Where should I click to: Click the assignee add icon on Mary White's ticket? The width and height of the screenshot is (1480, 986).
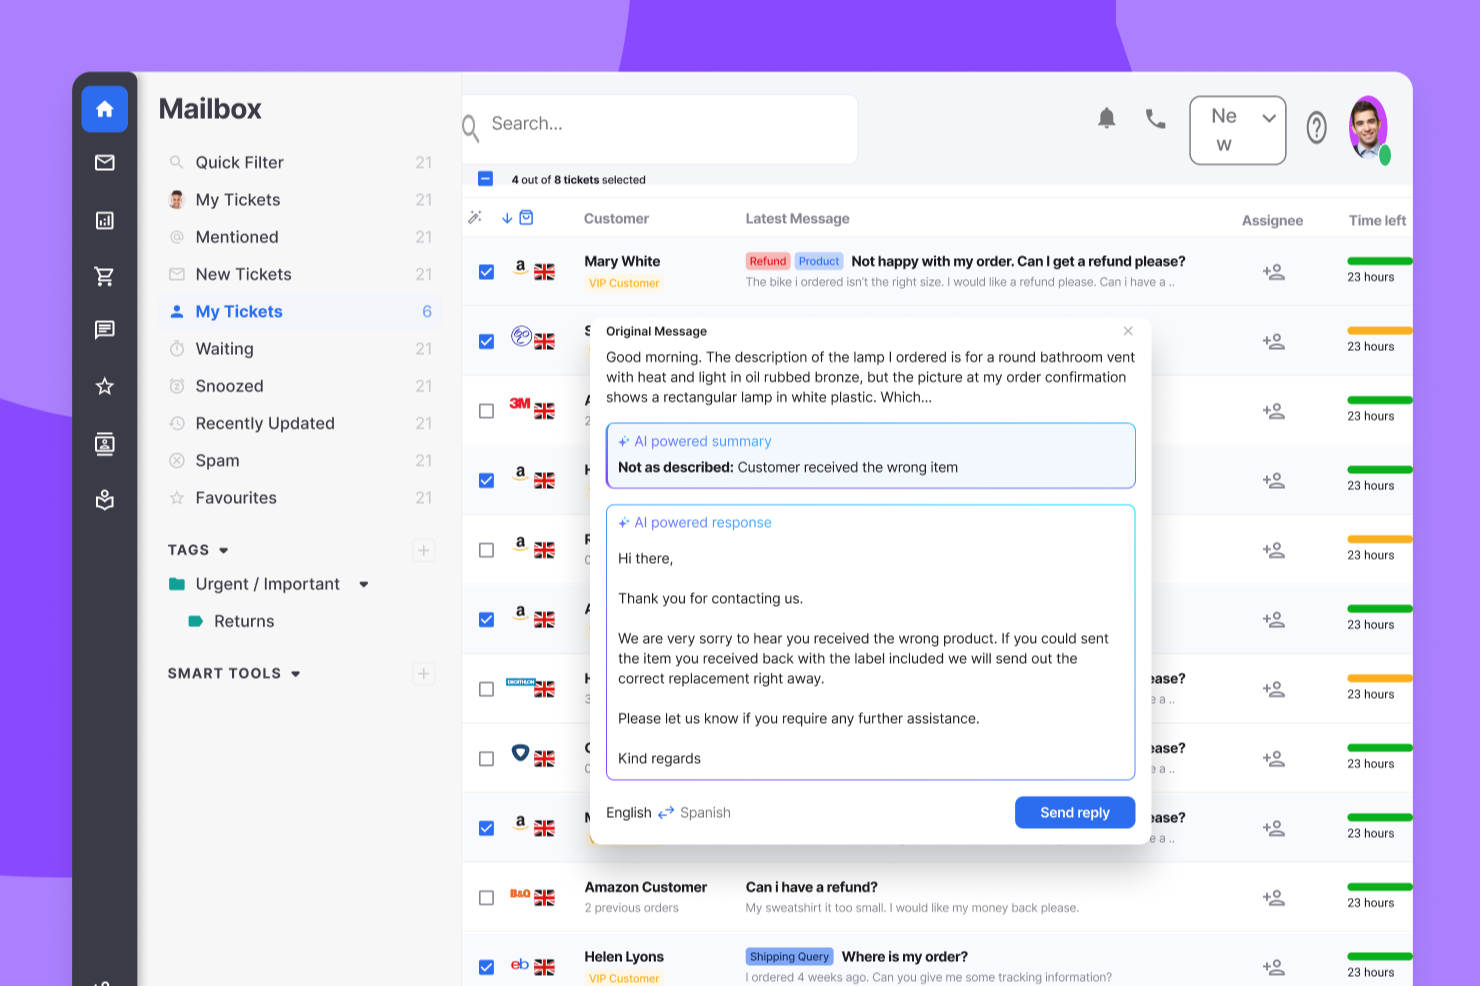[1274, 271]
